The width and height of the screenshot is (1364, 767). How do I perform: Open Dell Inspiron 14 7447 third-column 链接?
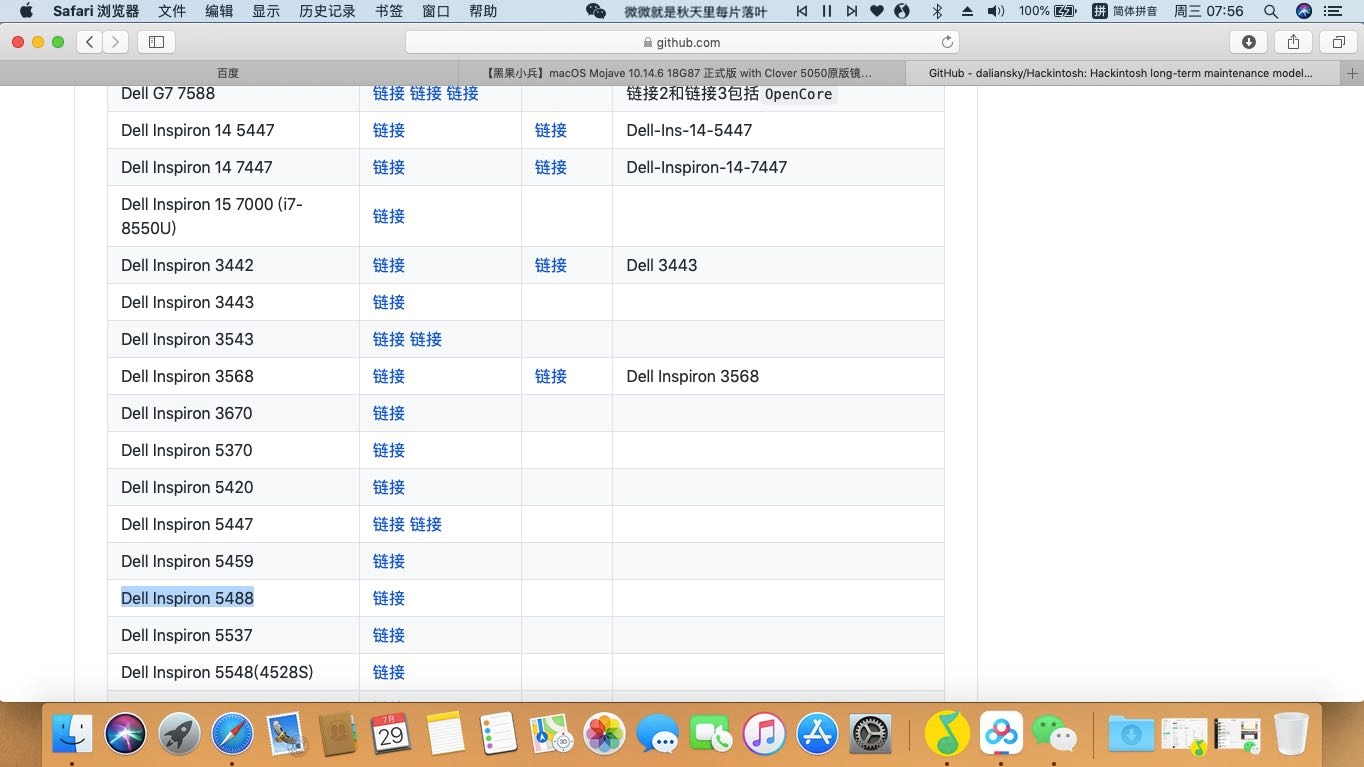551,167
